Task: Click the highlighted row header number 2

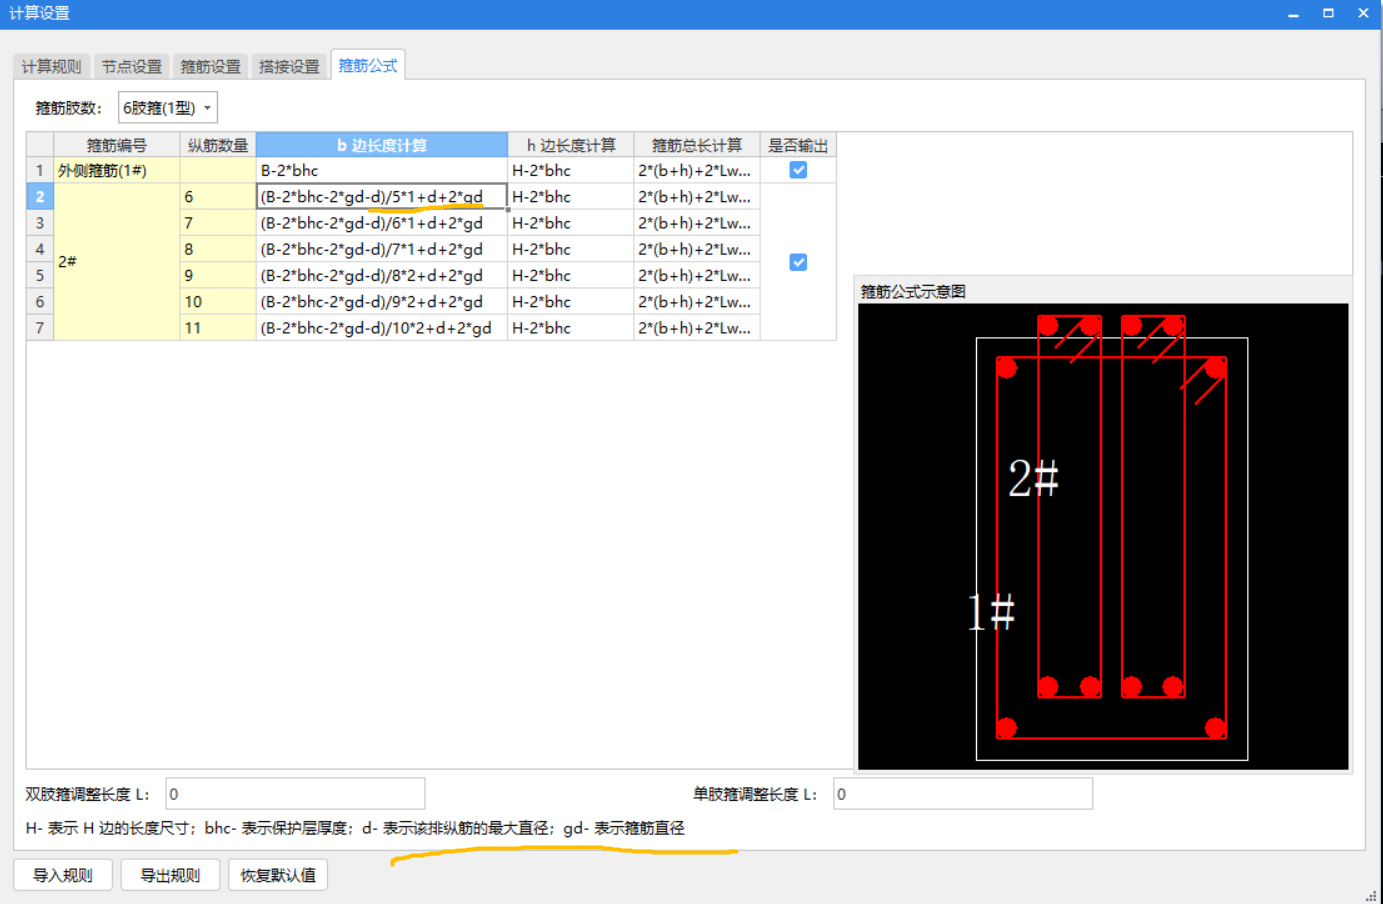Action: (x=40, y=197)
